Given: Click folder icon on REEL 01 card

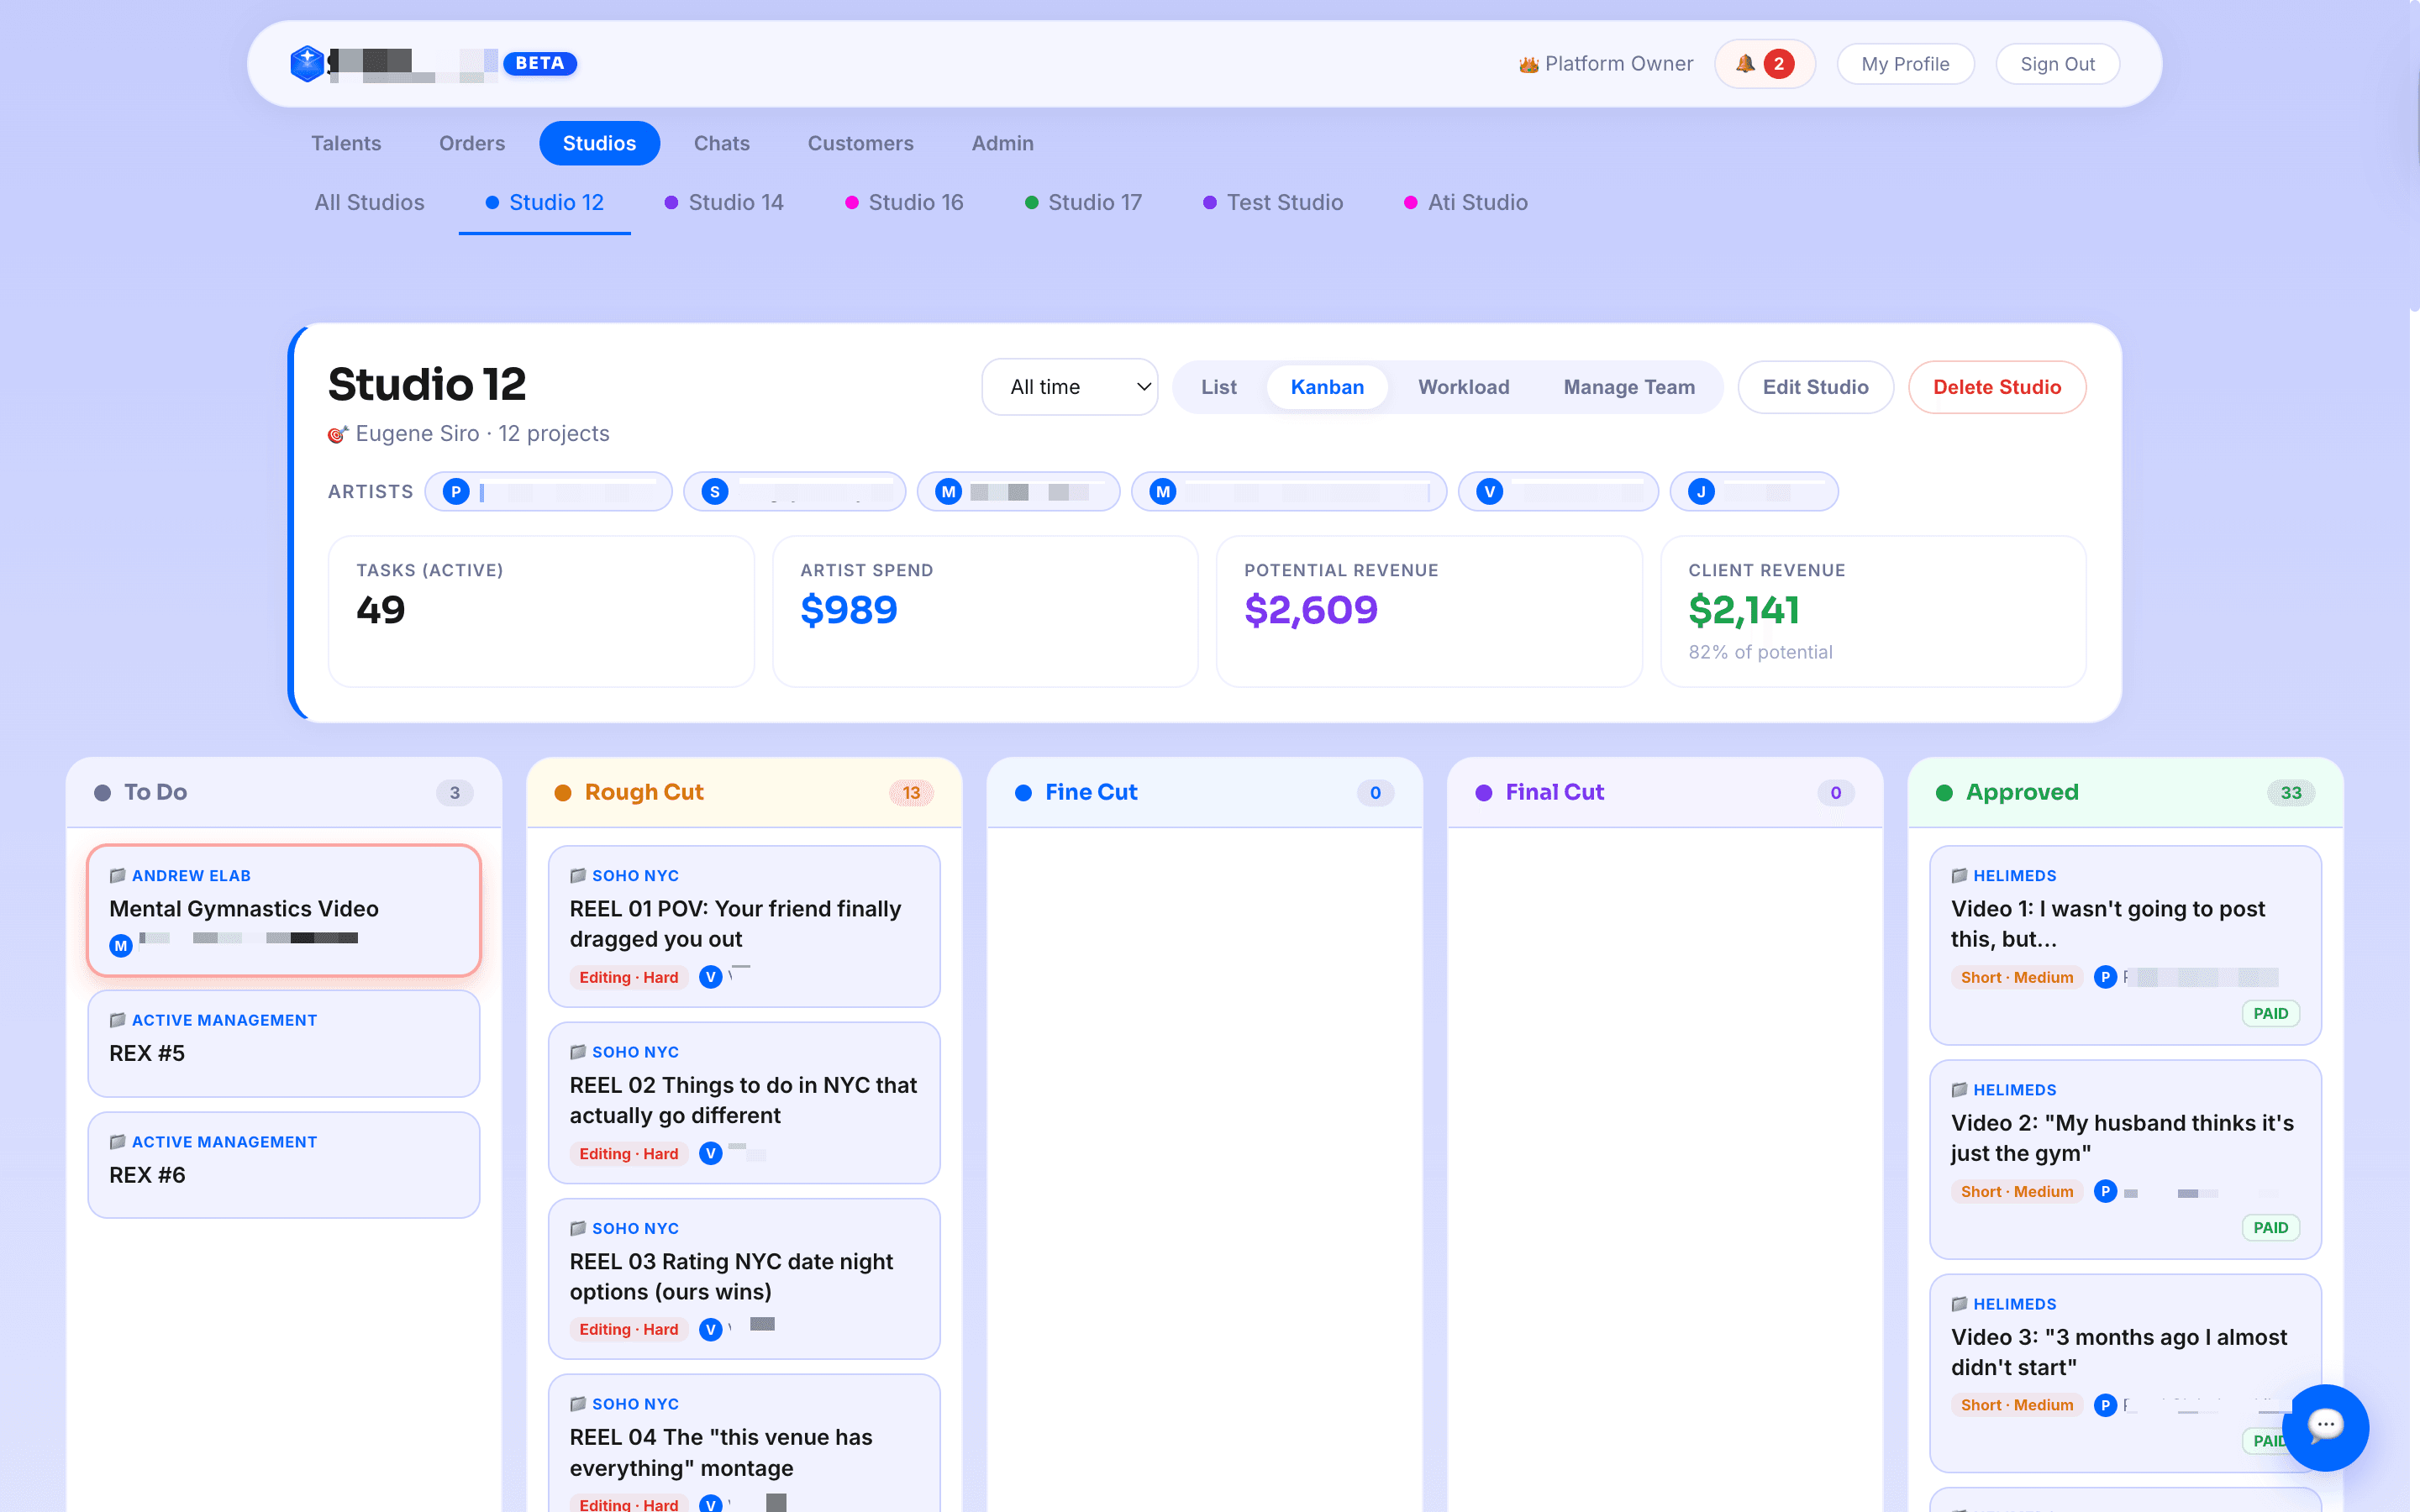Looking at the screenshot, I should pos(578,875).
